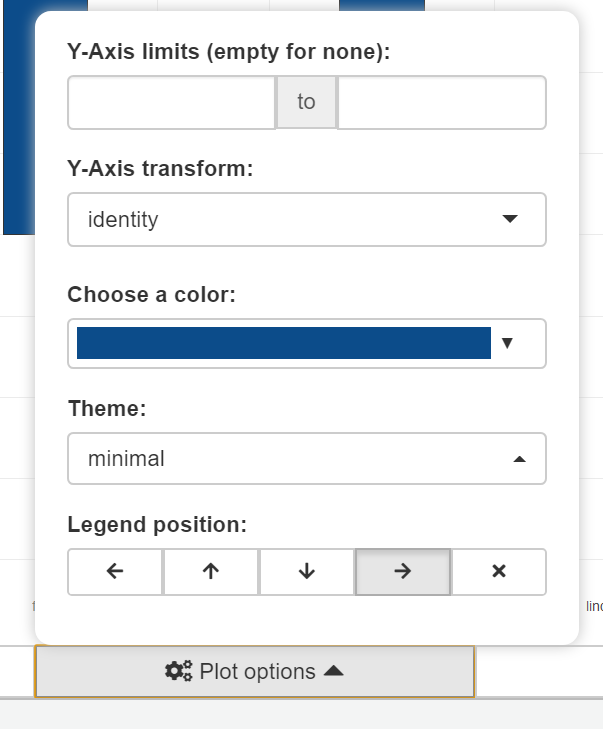Viewport: 603px width, 729px height.
Task: Focus the Y-Axis lower limit field
Action: point(171,102)
